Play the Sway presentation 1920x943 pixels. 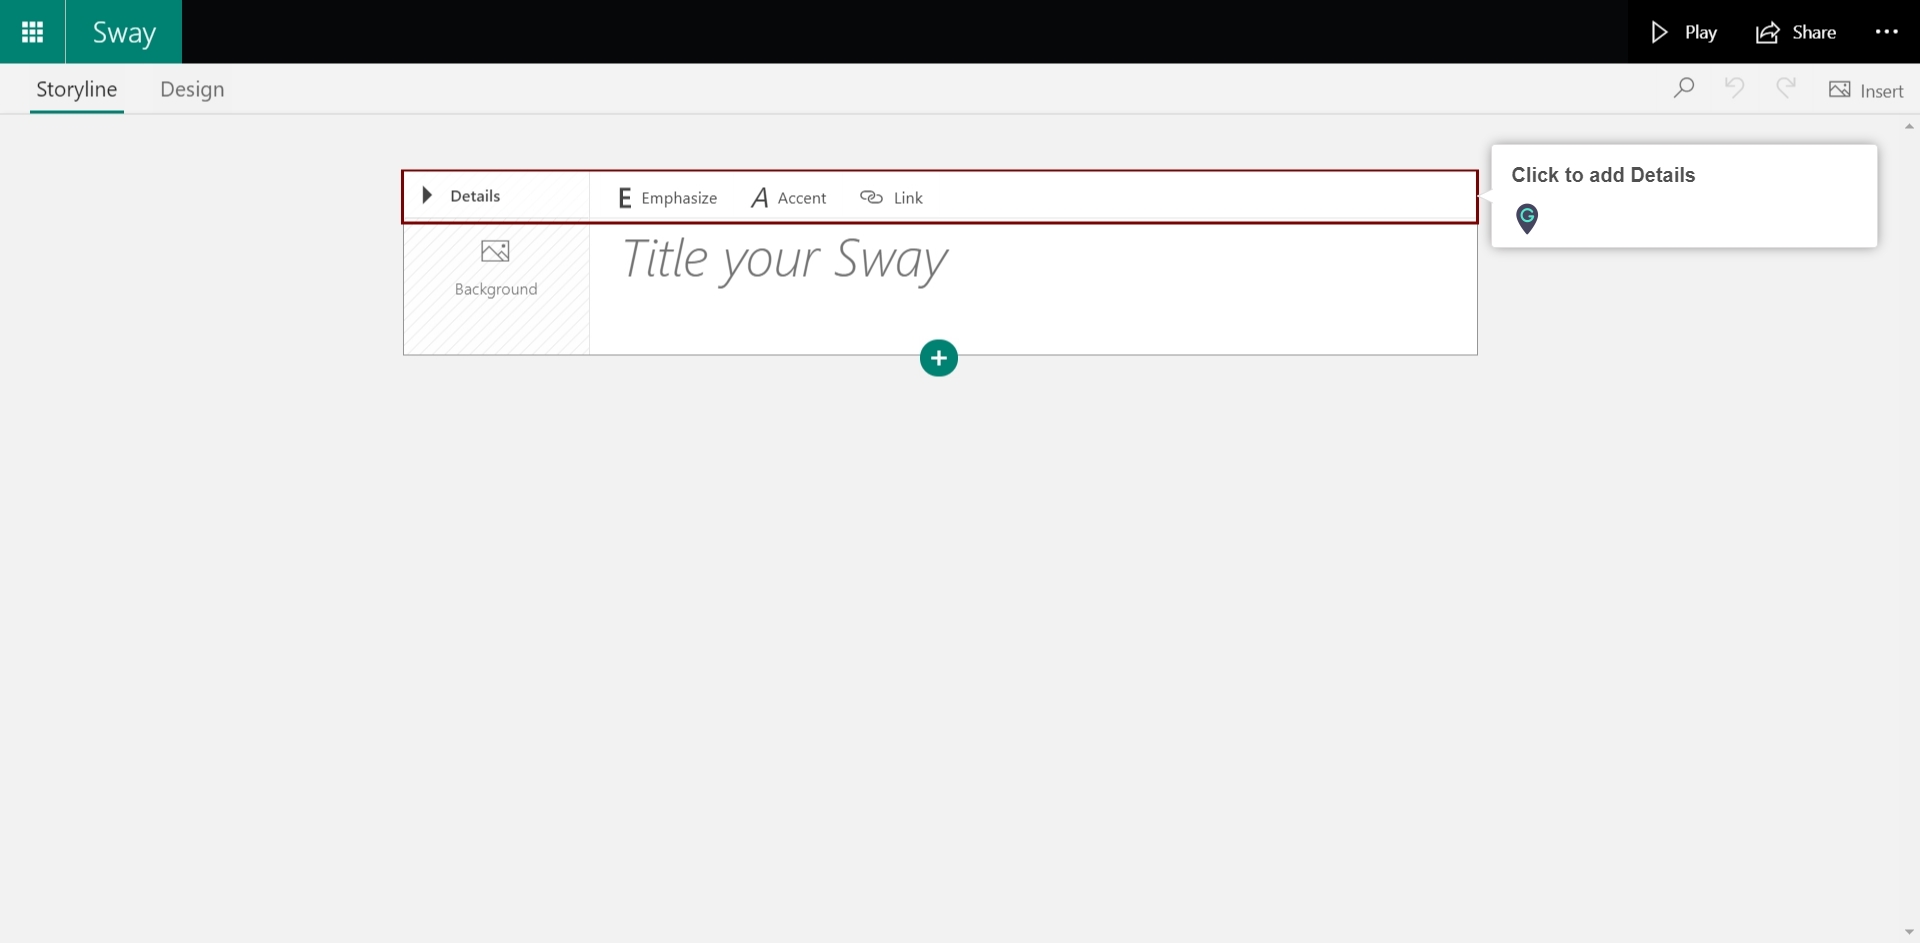1683,31
